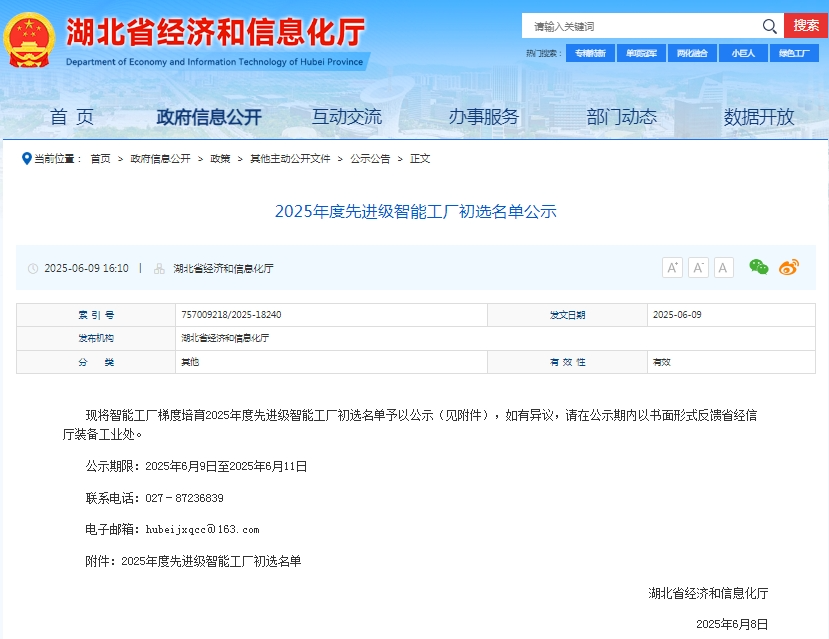The height and width of the screenshot is (639, 829).
Task: Click the location pin breadcrumb icon
Action: click(27, 158)
